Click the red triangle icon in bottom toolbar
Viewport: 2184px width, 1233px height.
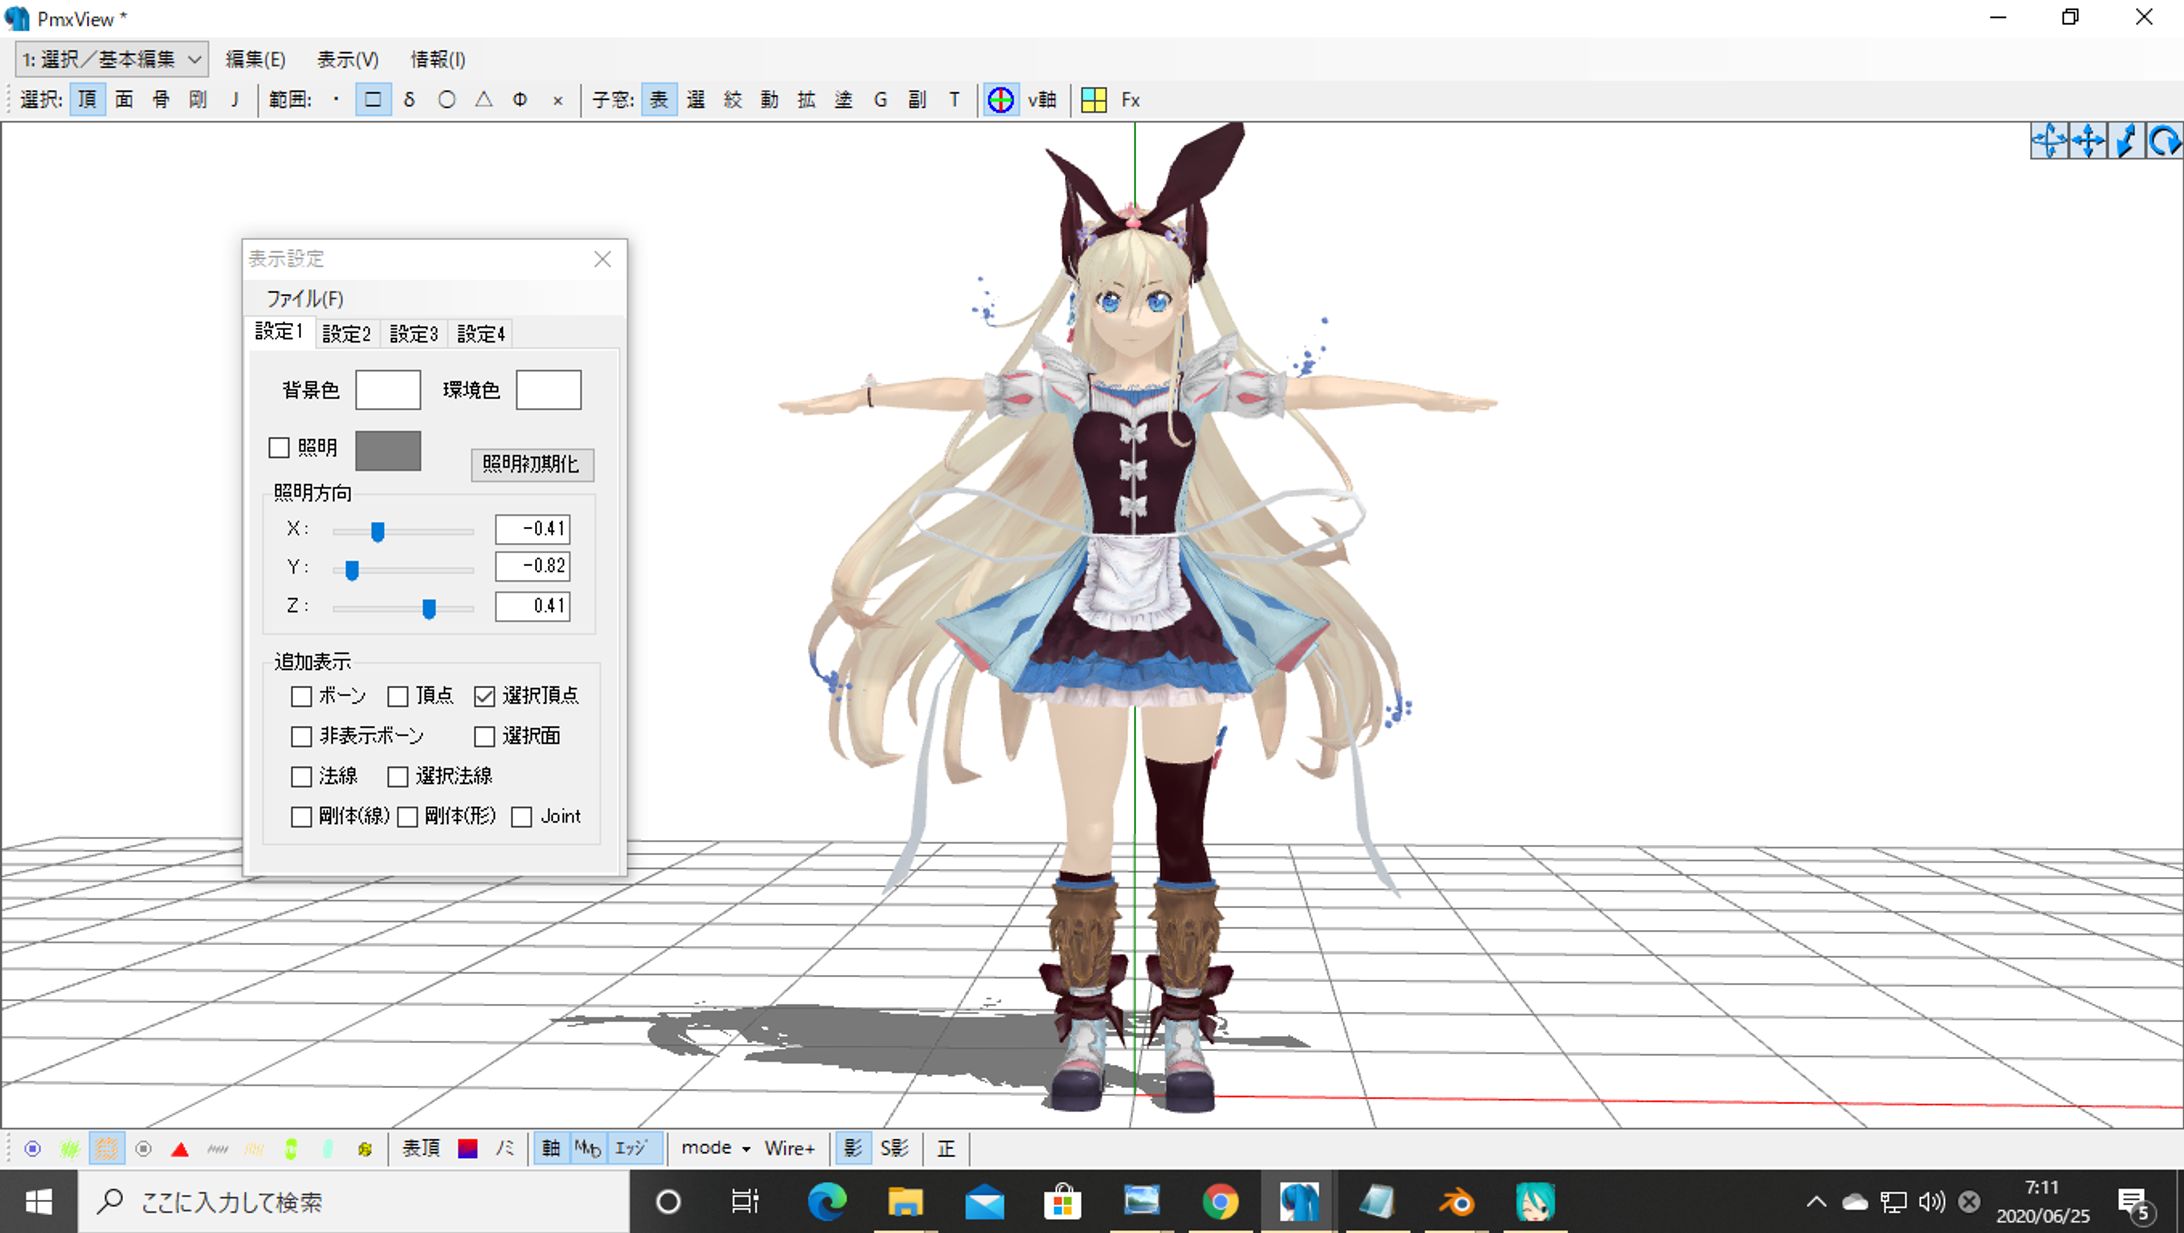pos(180,1149)
